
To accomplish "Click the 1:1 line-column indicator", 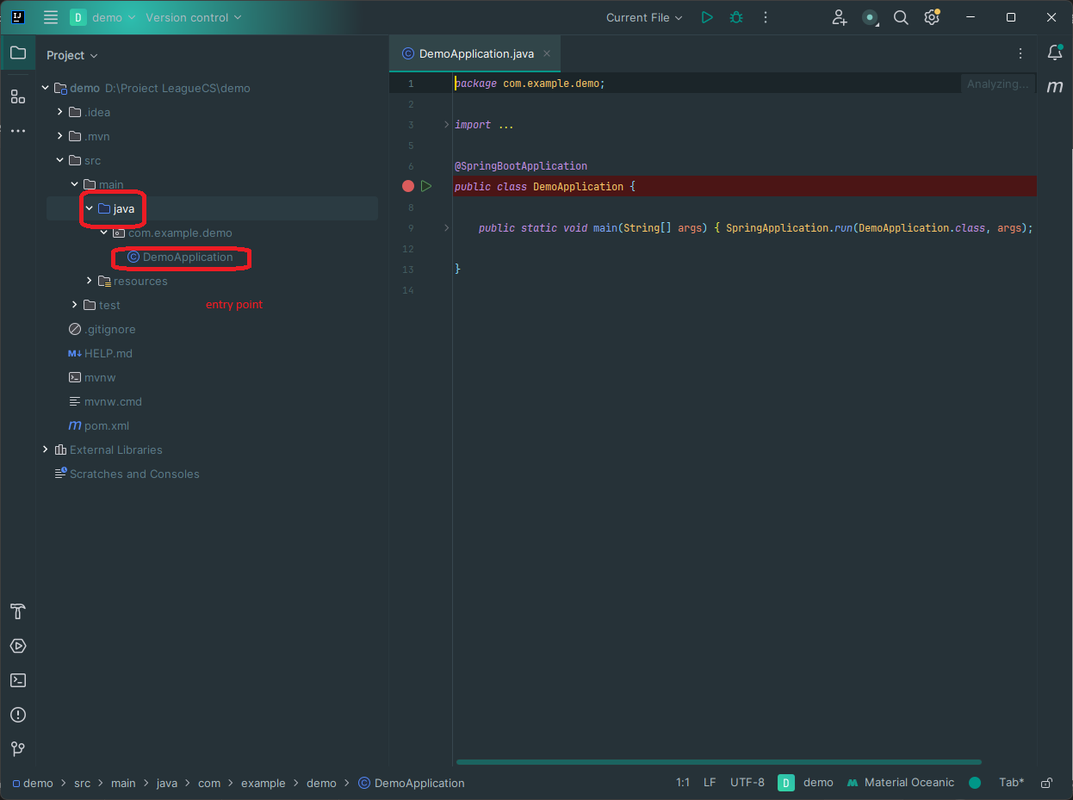I will point(683,782).
